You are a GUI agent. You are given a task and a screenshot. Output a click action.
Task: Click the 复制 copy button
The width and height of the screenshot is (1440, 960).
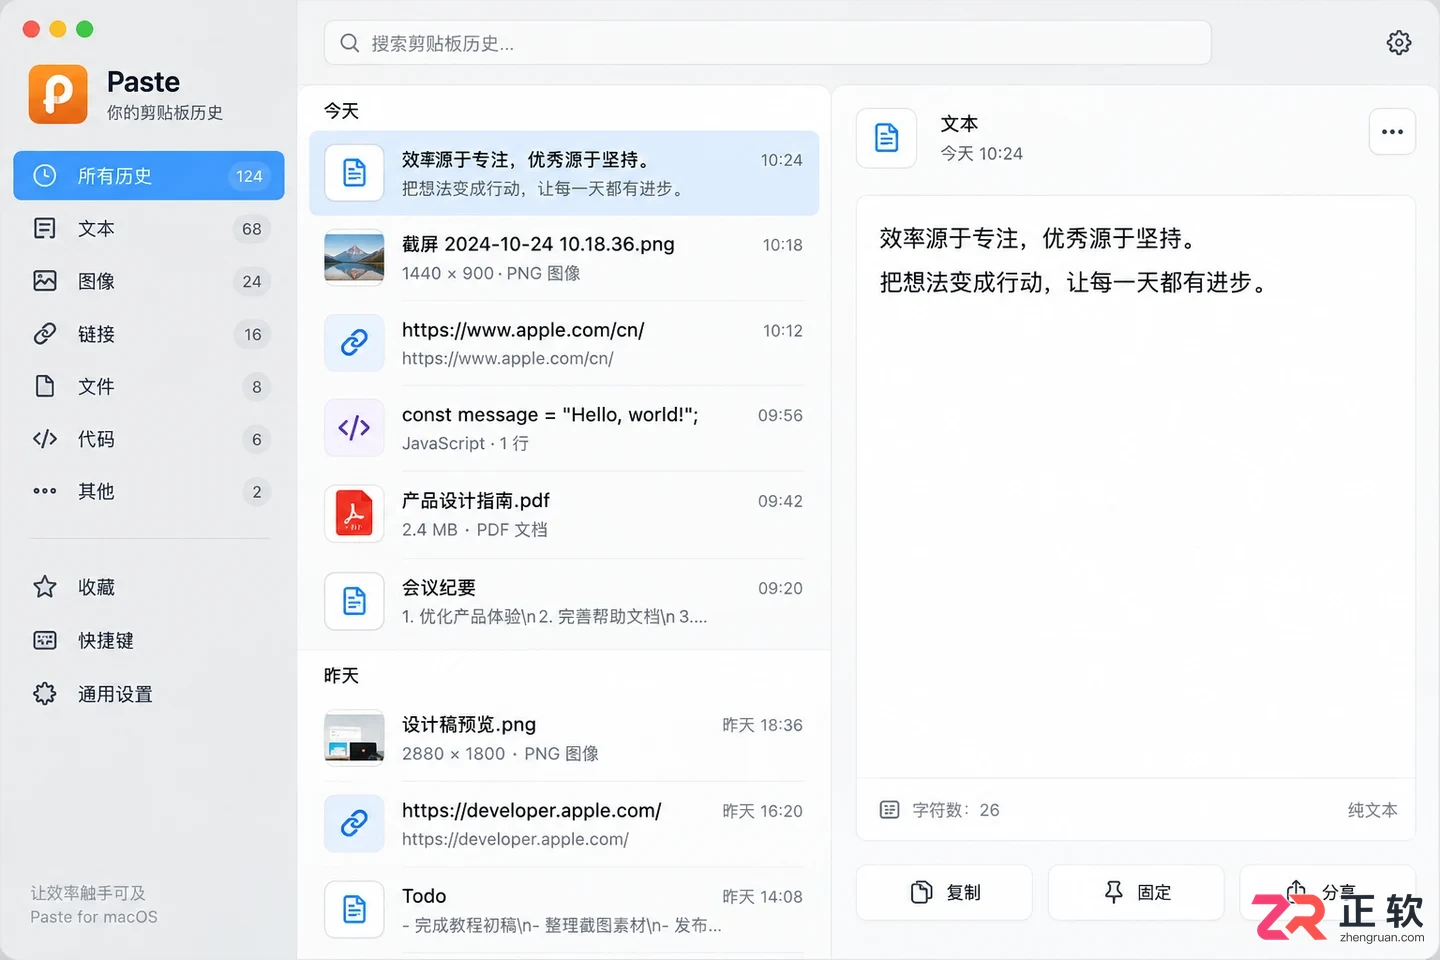pyautogui.click(x=944, y=892)
